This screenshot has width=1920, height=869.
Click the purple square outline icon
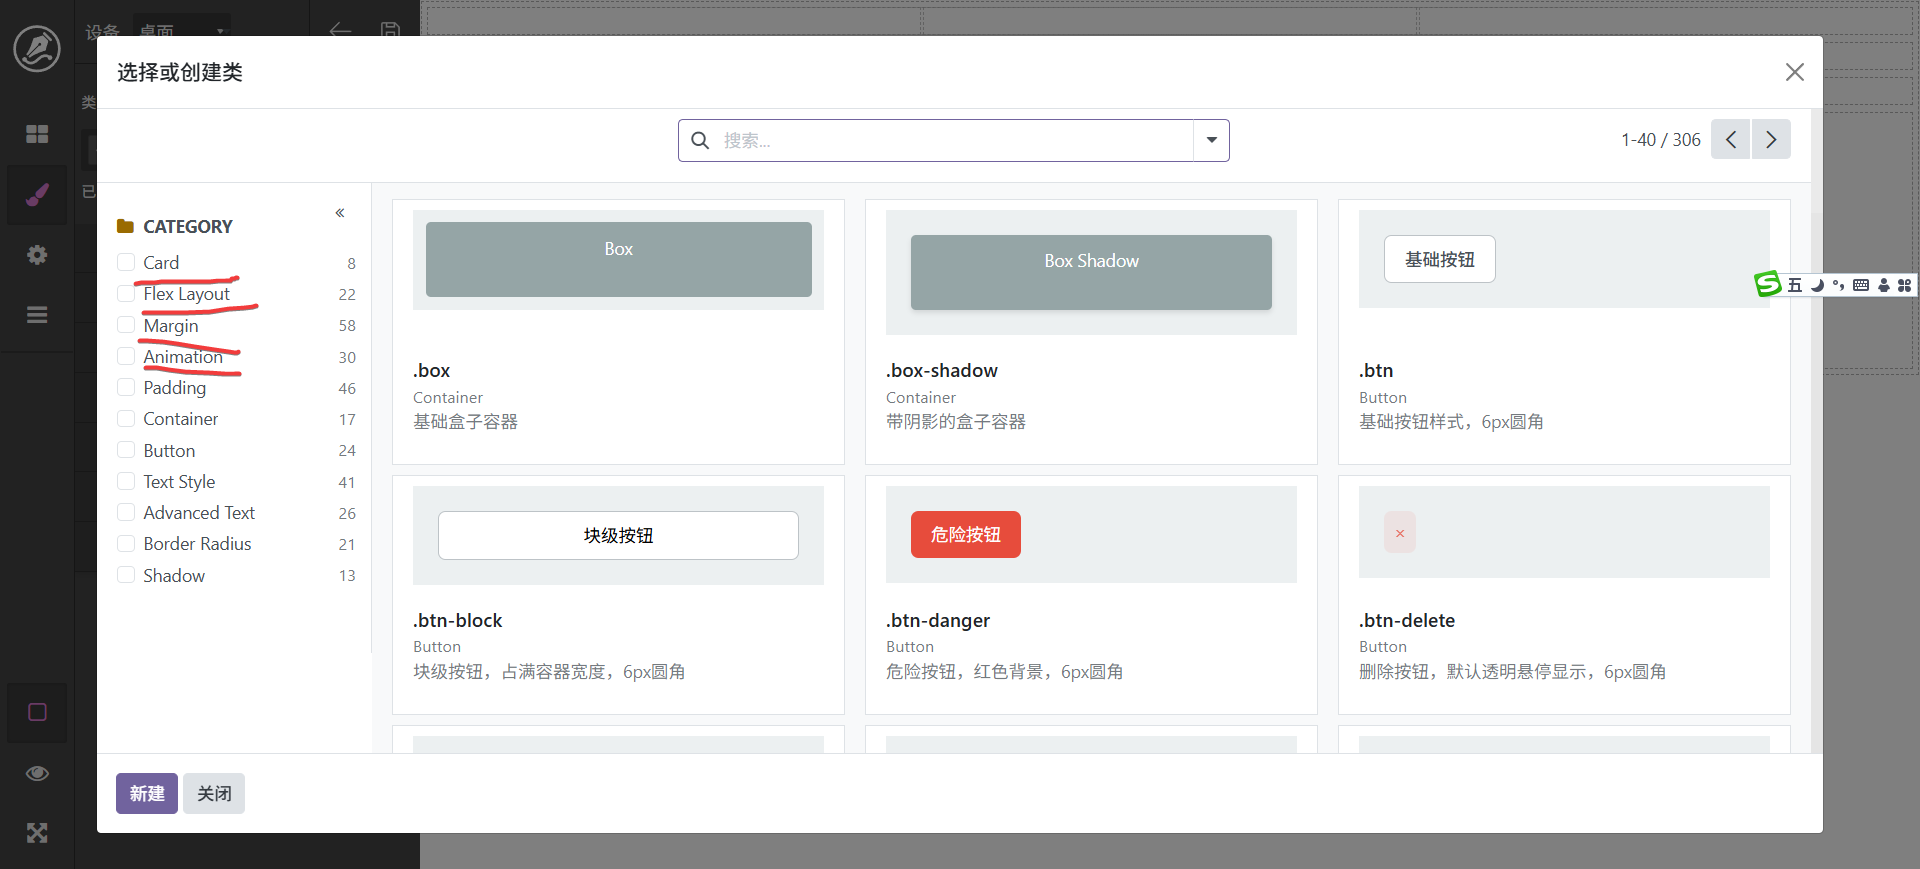click(x=37, y=712)
